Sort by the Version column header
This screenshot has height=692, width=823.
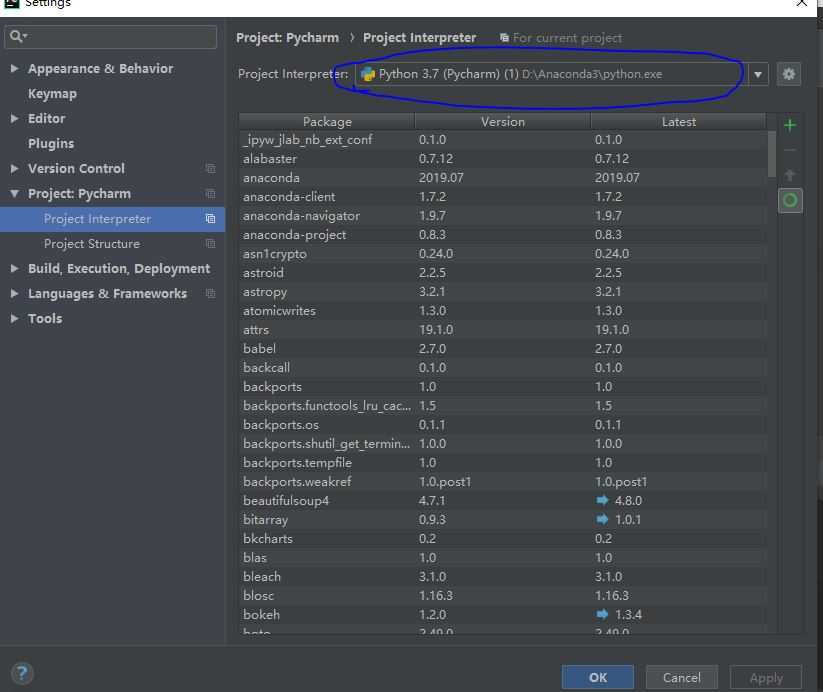click(x=503, y=122)
